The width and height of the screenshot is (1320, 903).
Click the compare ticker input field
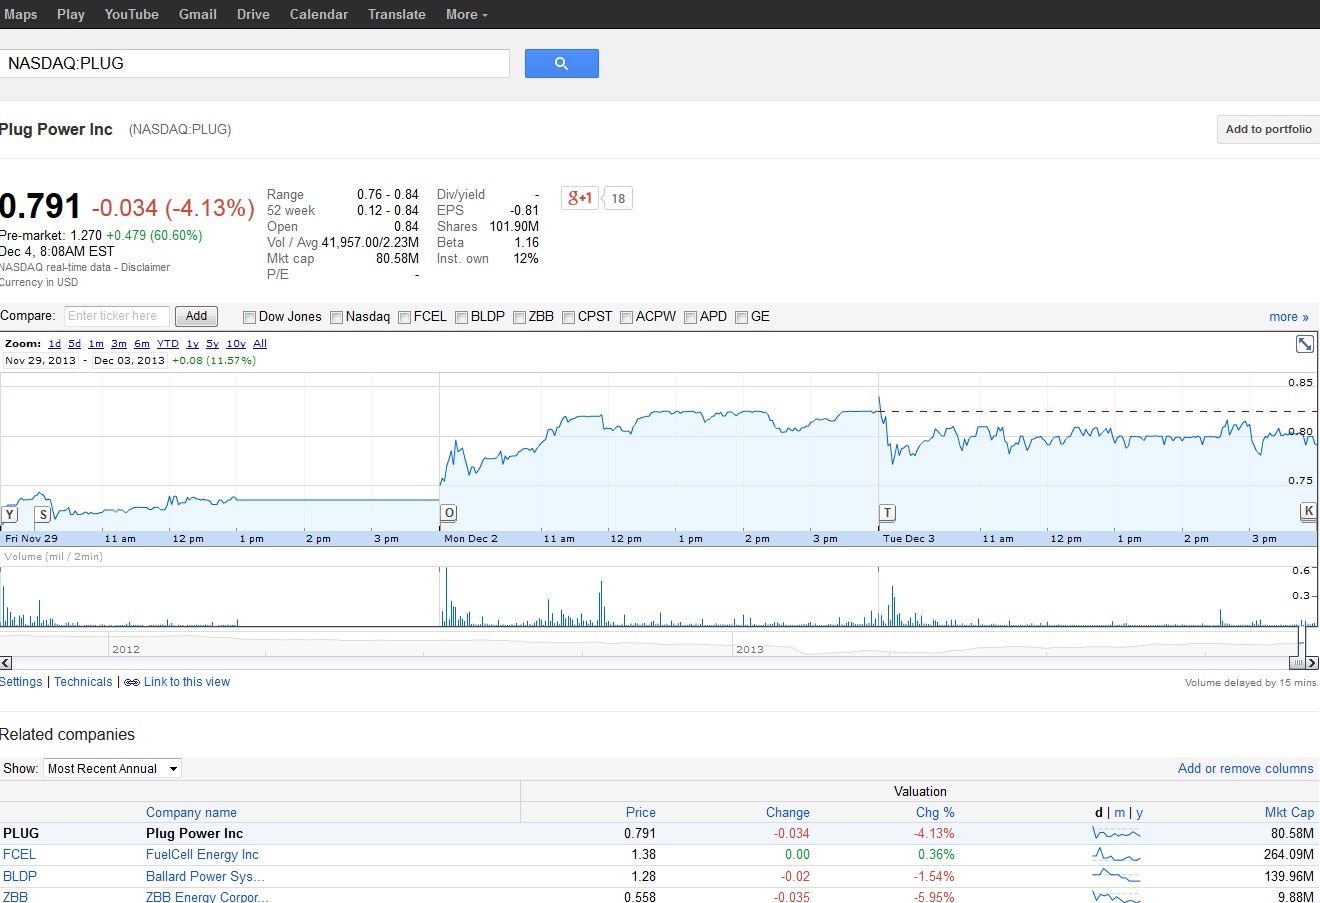117,316
